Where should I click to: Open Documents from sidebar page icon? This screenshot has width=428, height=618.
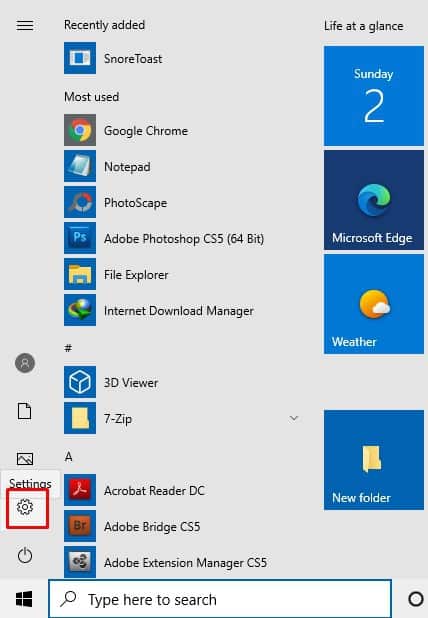point(25,411)
